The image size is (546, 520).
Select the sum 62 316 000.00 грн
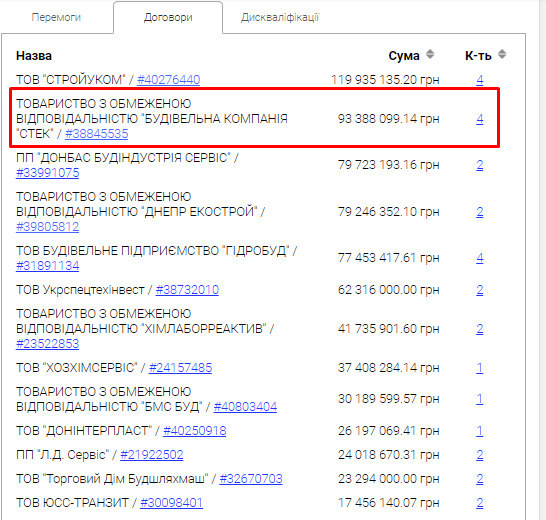click(389, 290)
